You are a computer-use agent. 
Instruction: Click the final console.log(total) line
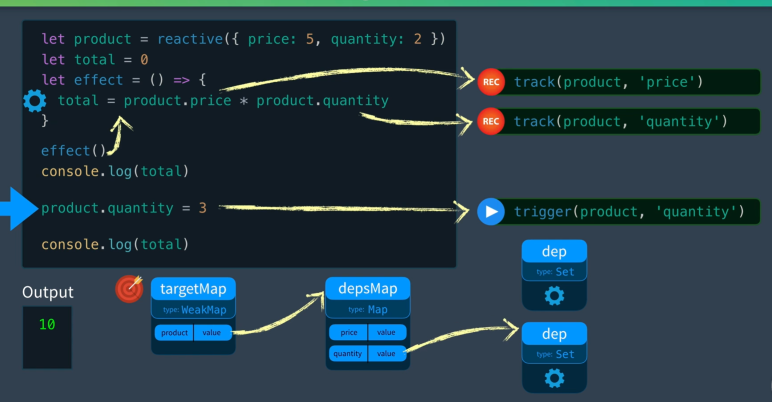(x=115, y=244)
